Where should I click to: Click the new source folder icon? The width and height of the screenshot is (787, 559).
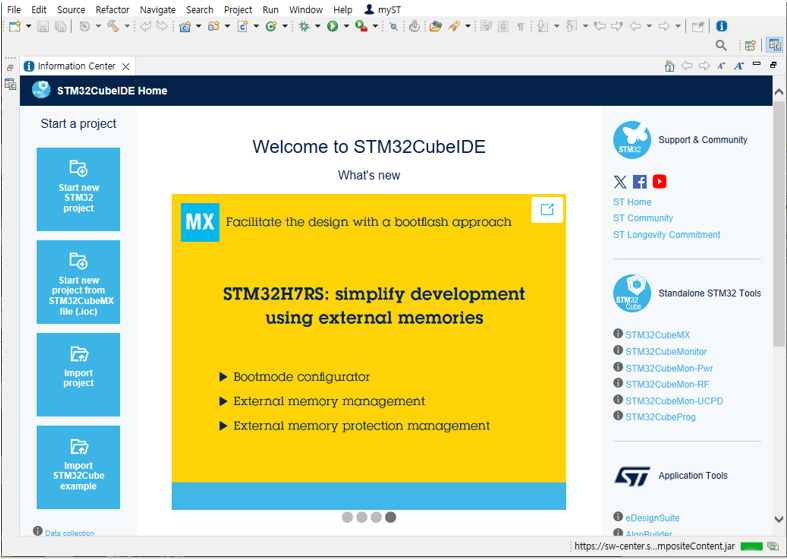pos(214,26)
